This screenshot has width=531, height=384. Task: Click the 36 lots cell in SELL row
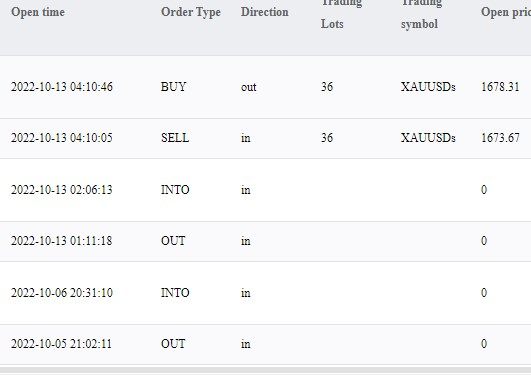coord(327,138)
